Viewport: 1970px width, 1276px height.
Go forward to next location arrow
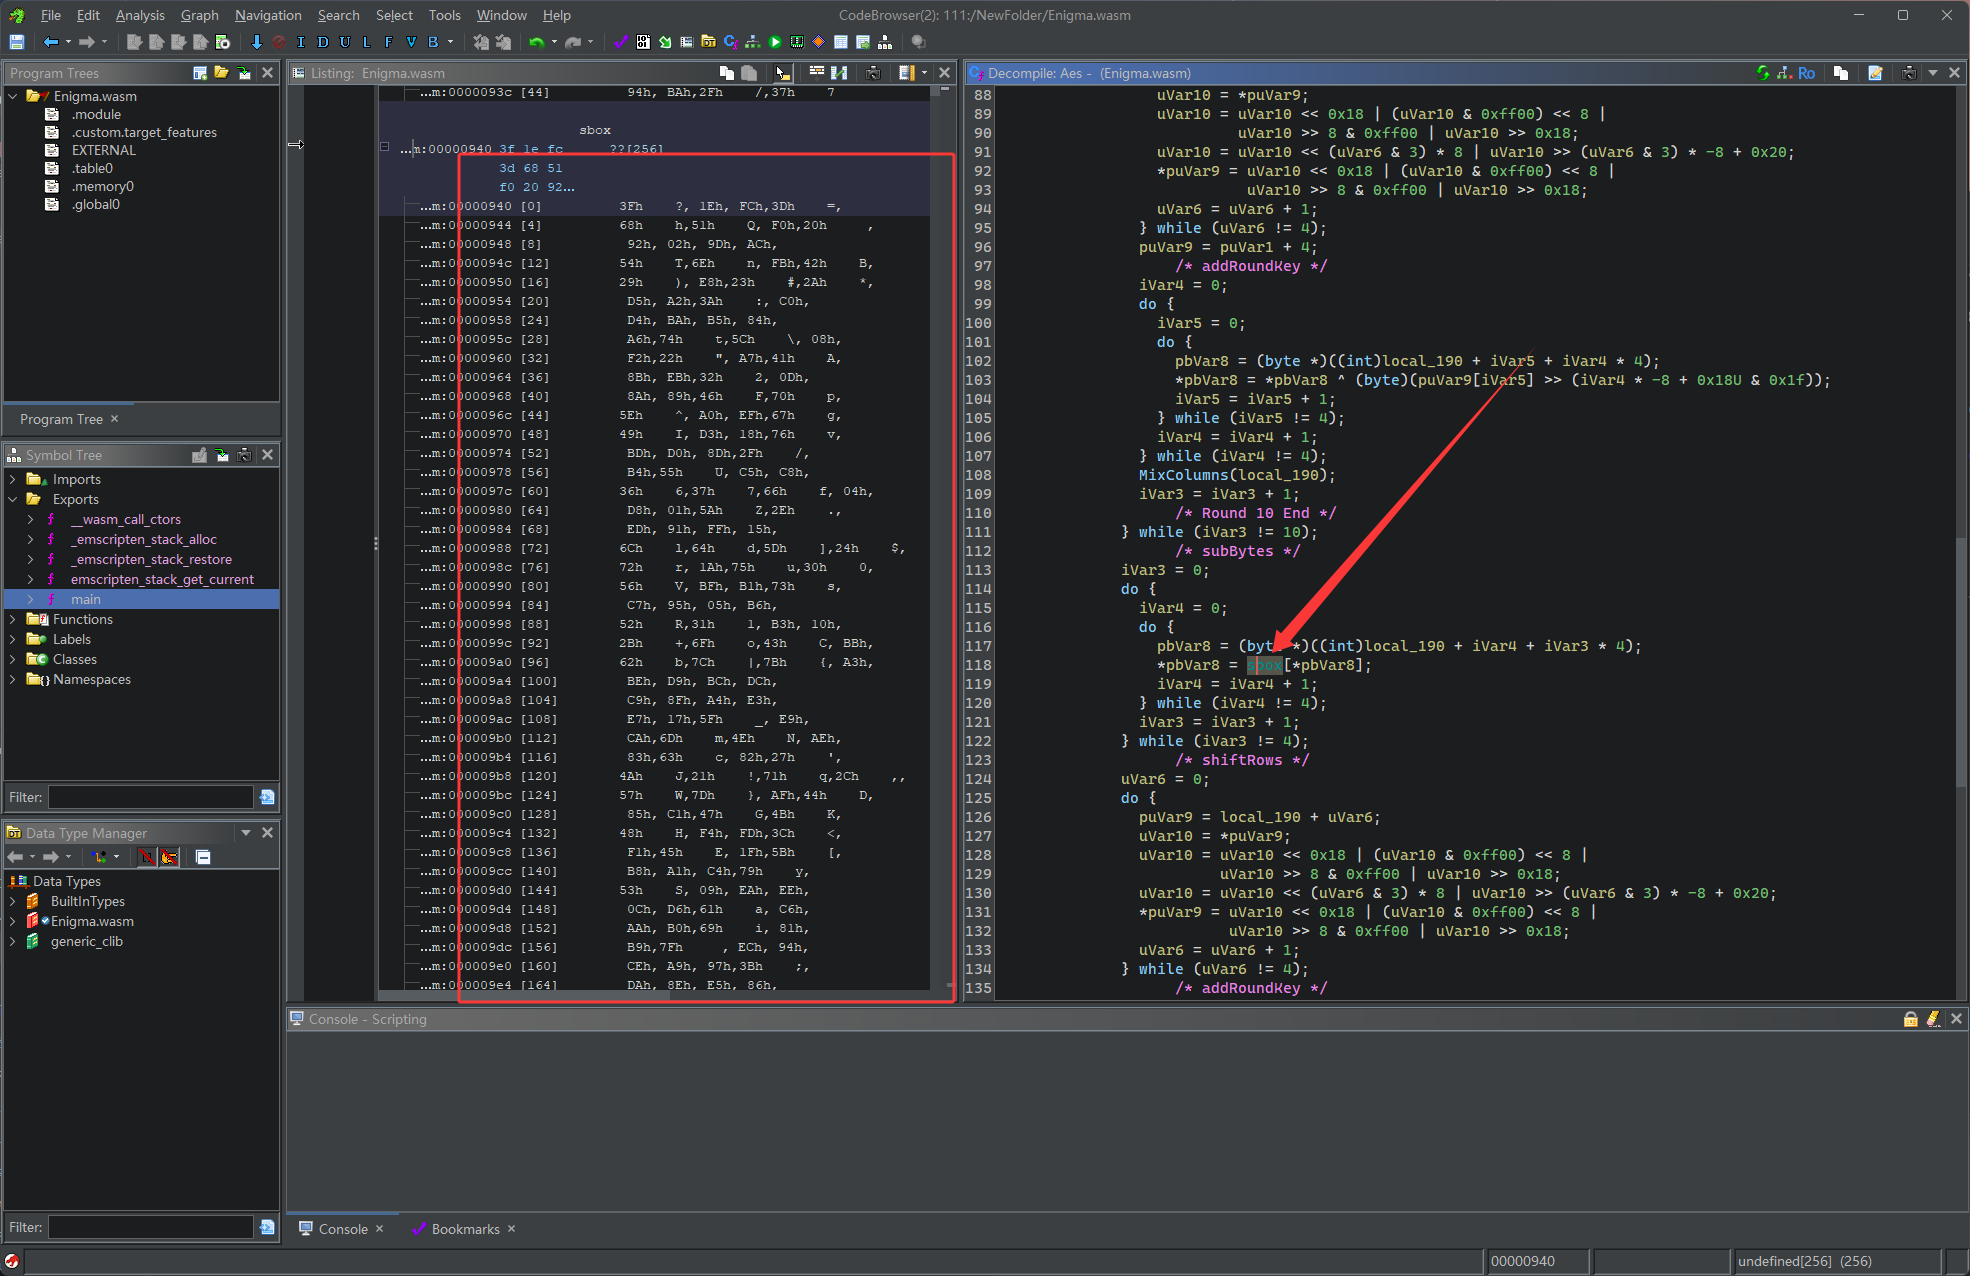[86, 42]
